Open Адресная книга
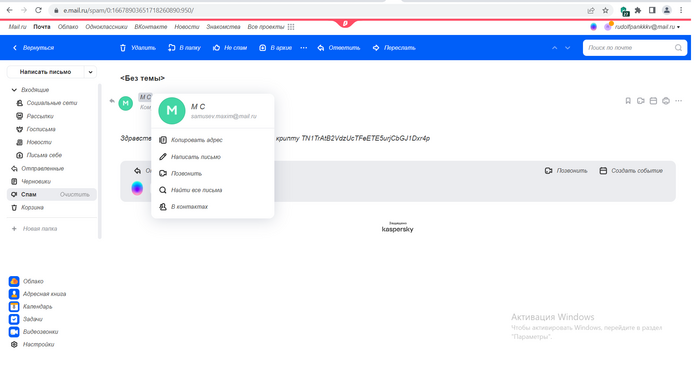700x372 pixels. [38, 294]
